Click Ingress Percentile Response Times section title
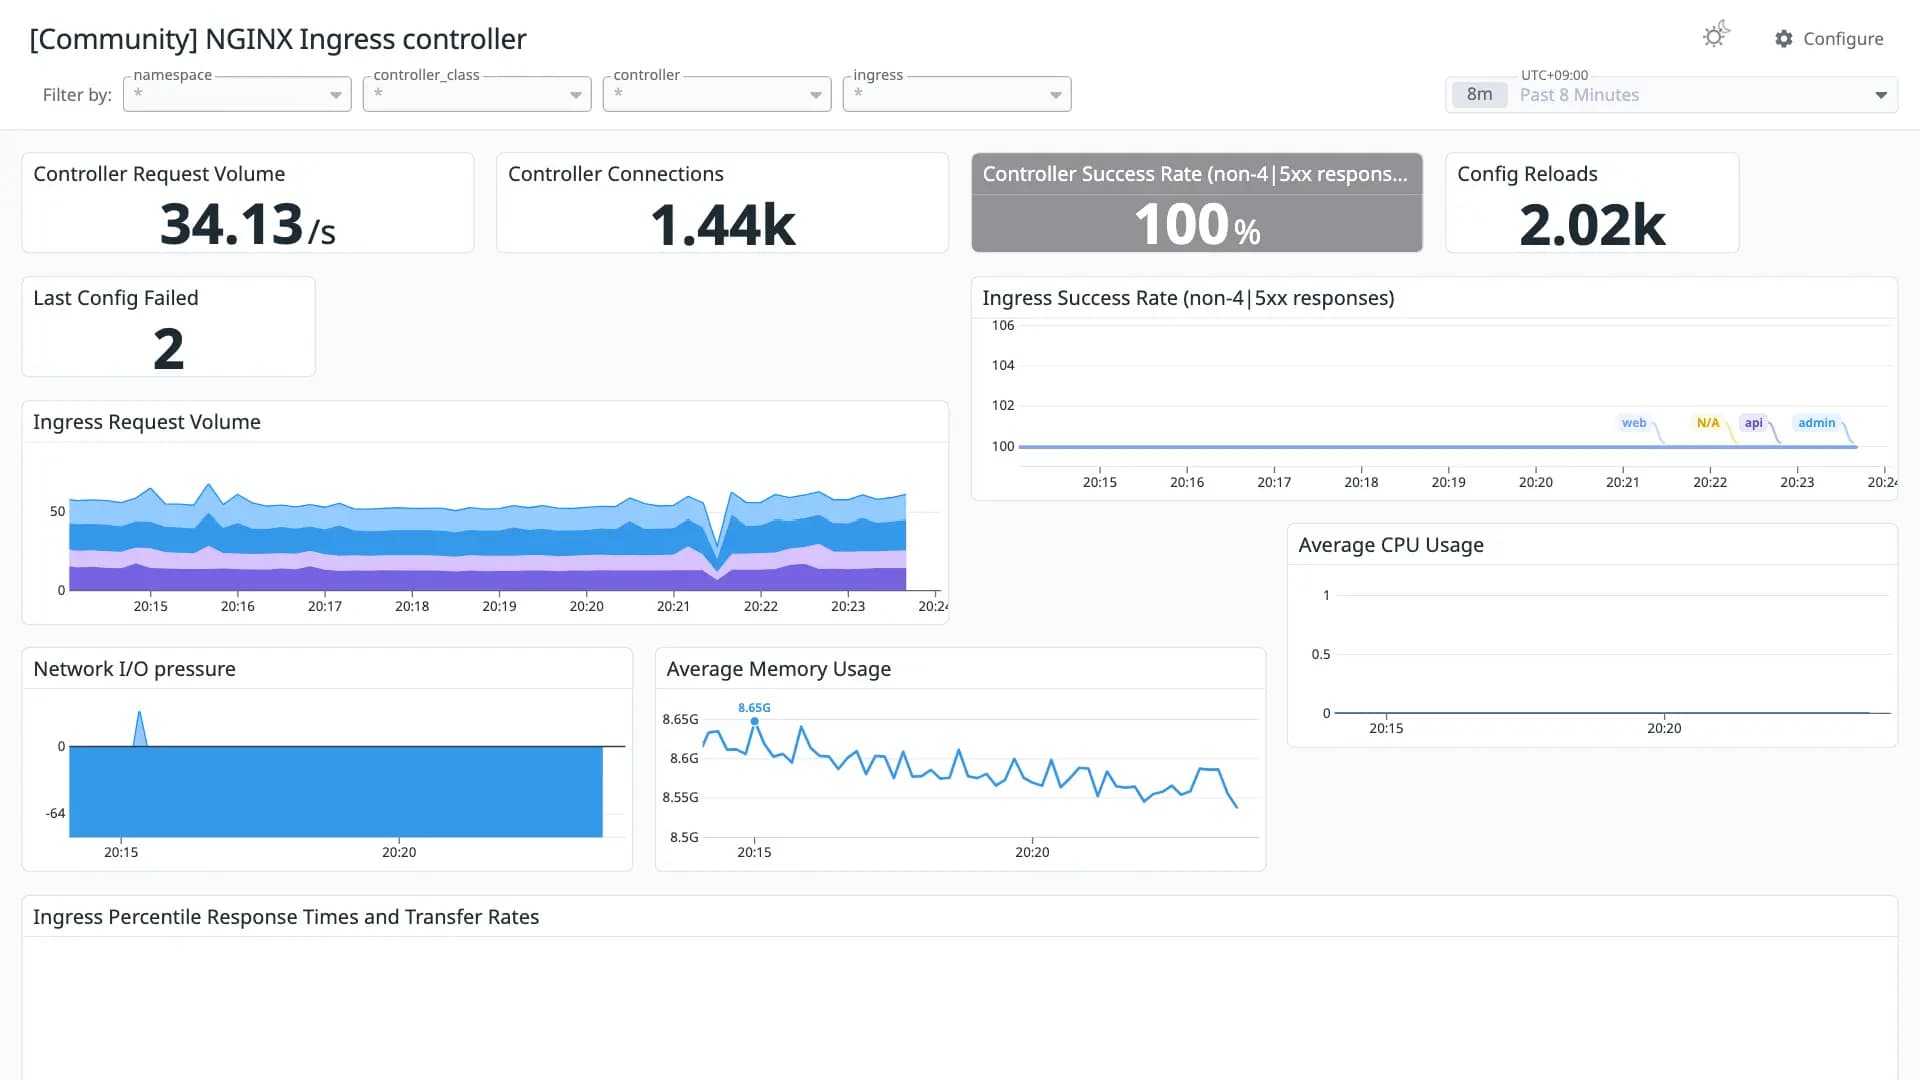1920x1080 pixels. tap(286, 917)
